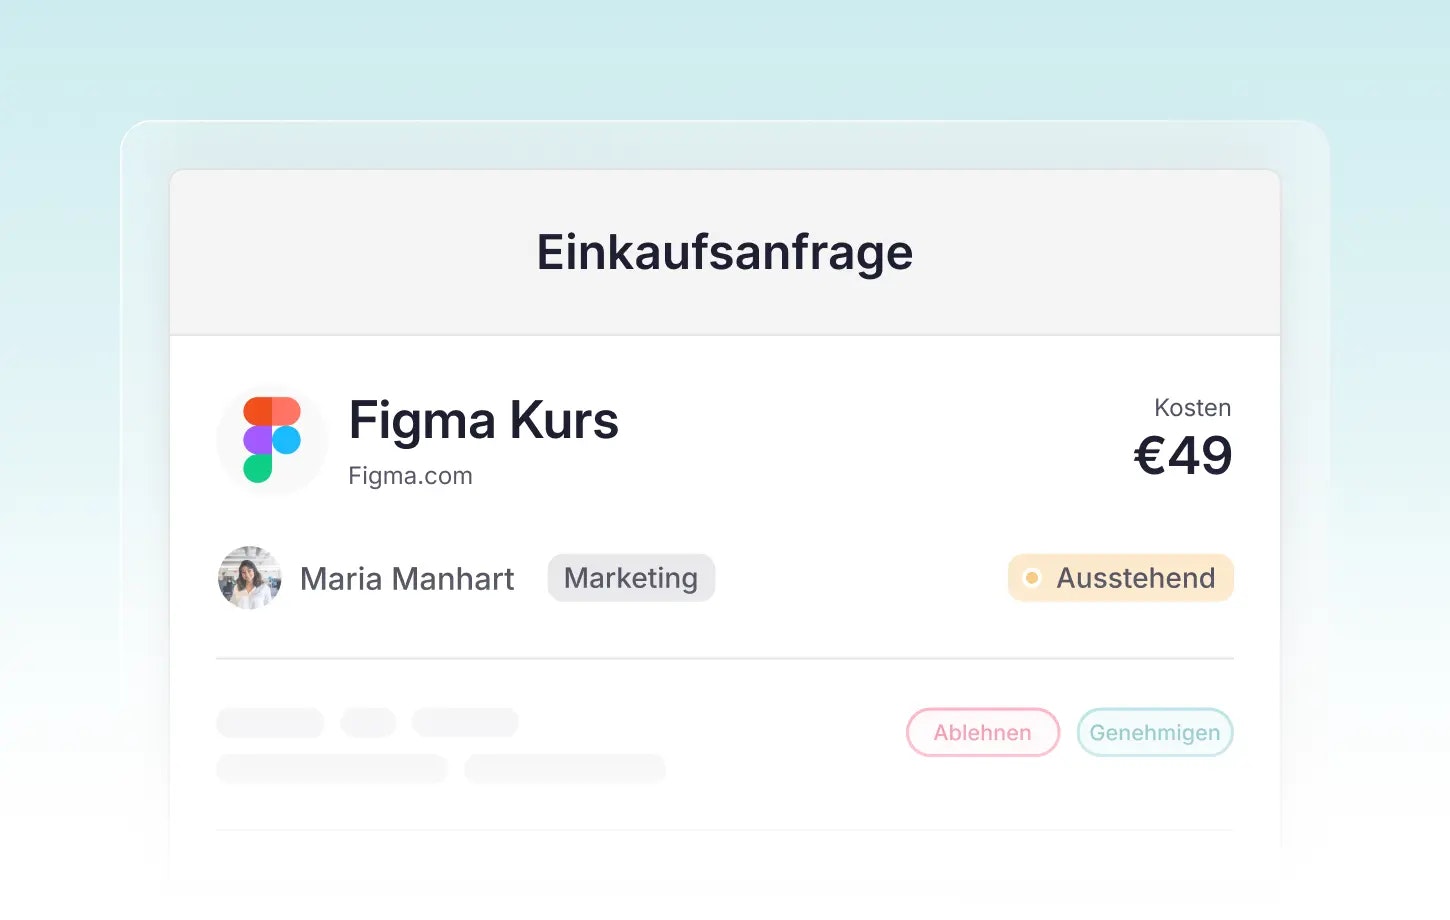Screen dimensions: 1450x920
Task: Click the faint divider under the placeholder bars
Action: pyautogui.click(x=725, y=830)
